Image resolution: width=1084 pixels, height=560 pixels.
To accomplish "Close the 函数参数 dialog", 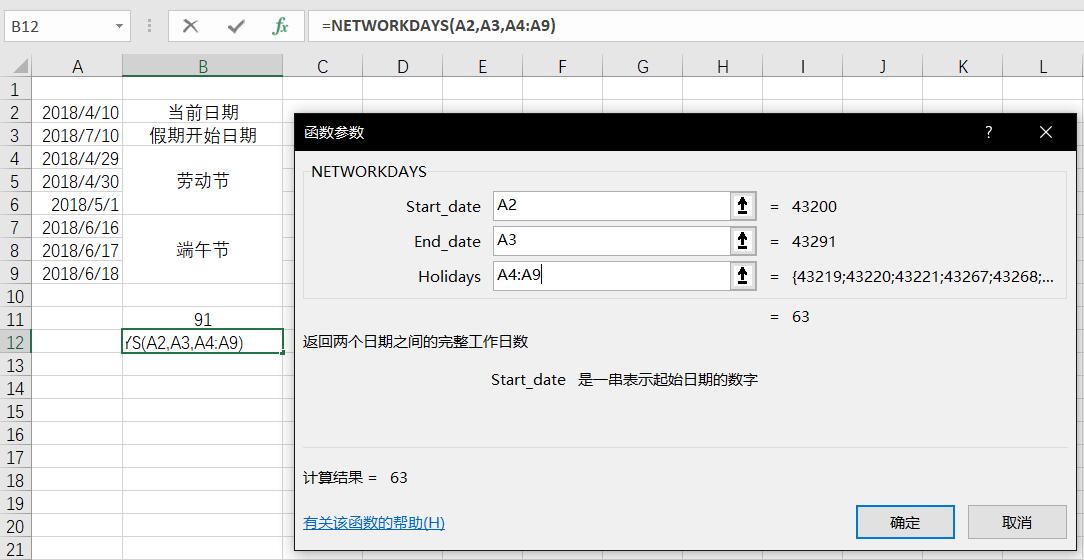I will tap(1046, 132).
